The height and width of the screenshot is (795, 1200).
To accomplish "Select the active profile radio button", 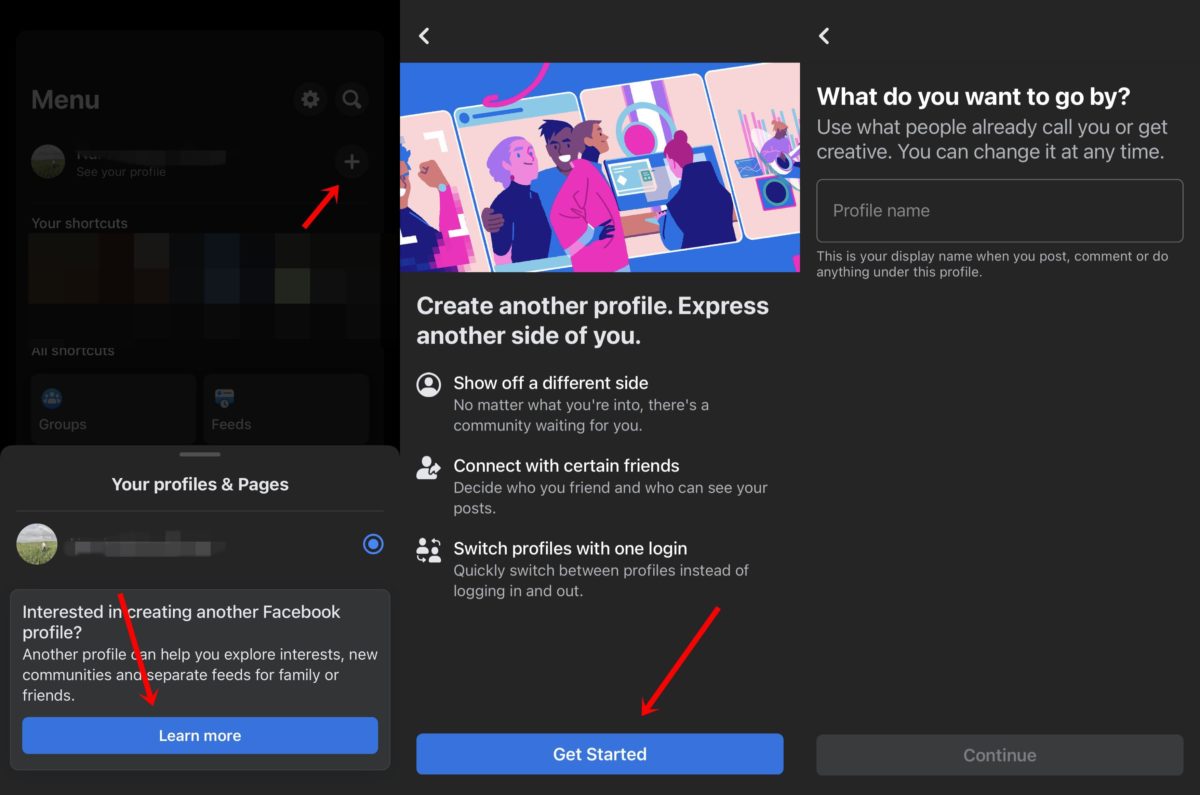I will [x=373, y=545].
